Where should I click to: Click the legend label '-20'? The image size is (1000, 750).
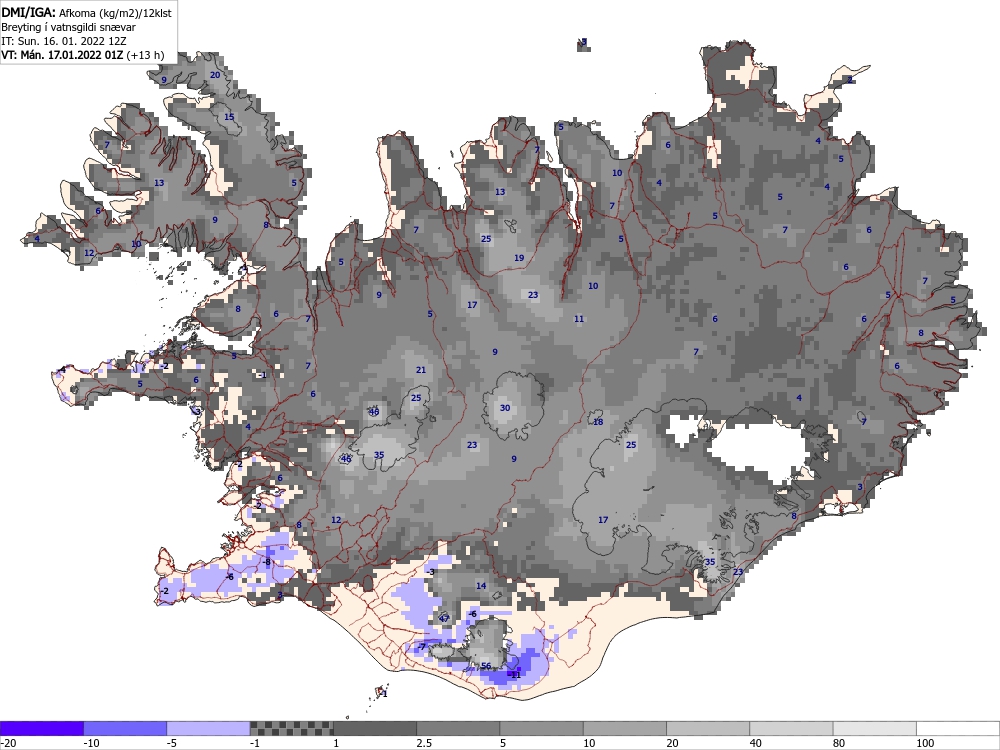(8, 743)
